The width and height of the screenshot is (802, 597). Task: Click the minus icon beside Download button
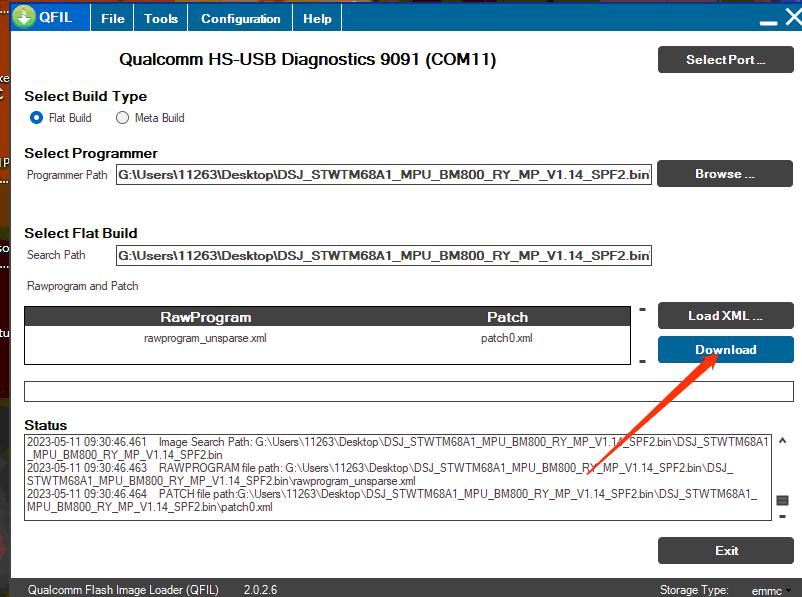[x=642, y=360]
